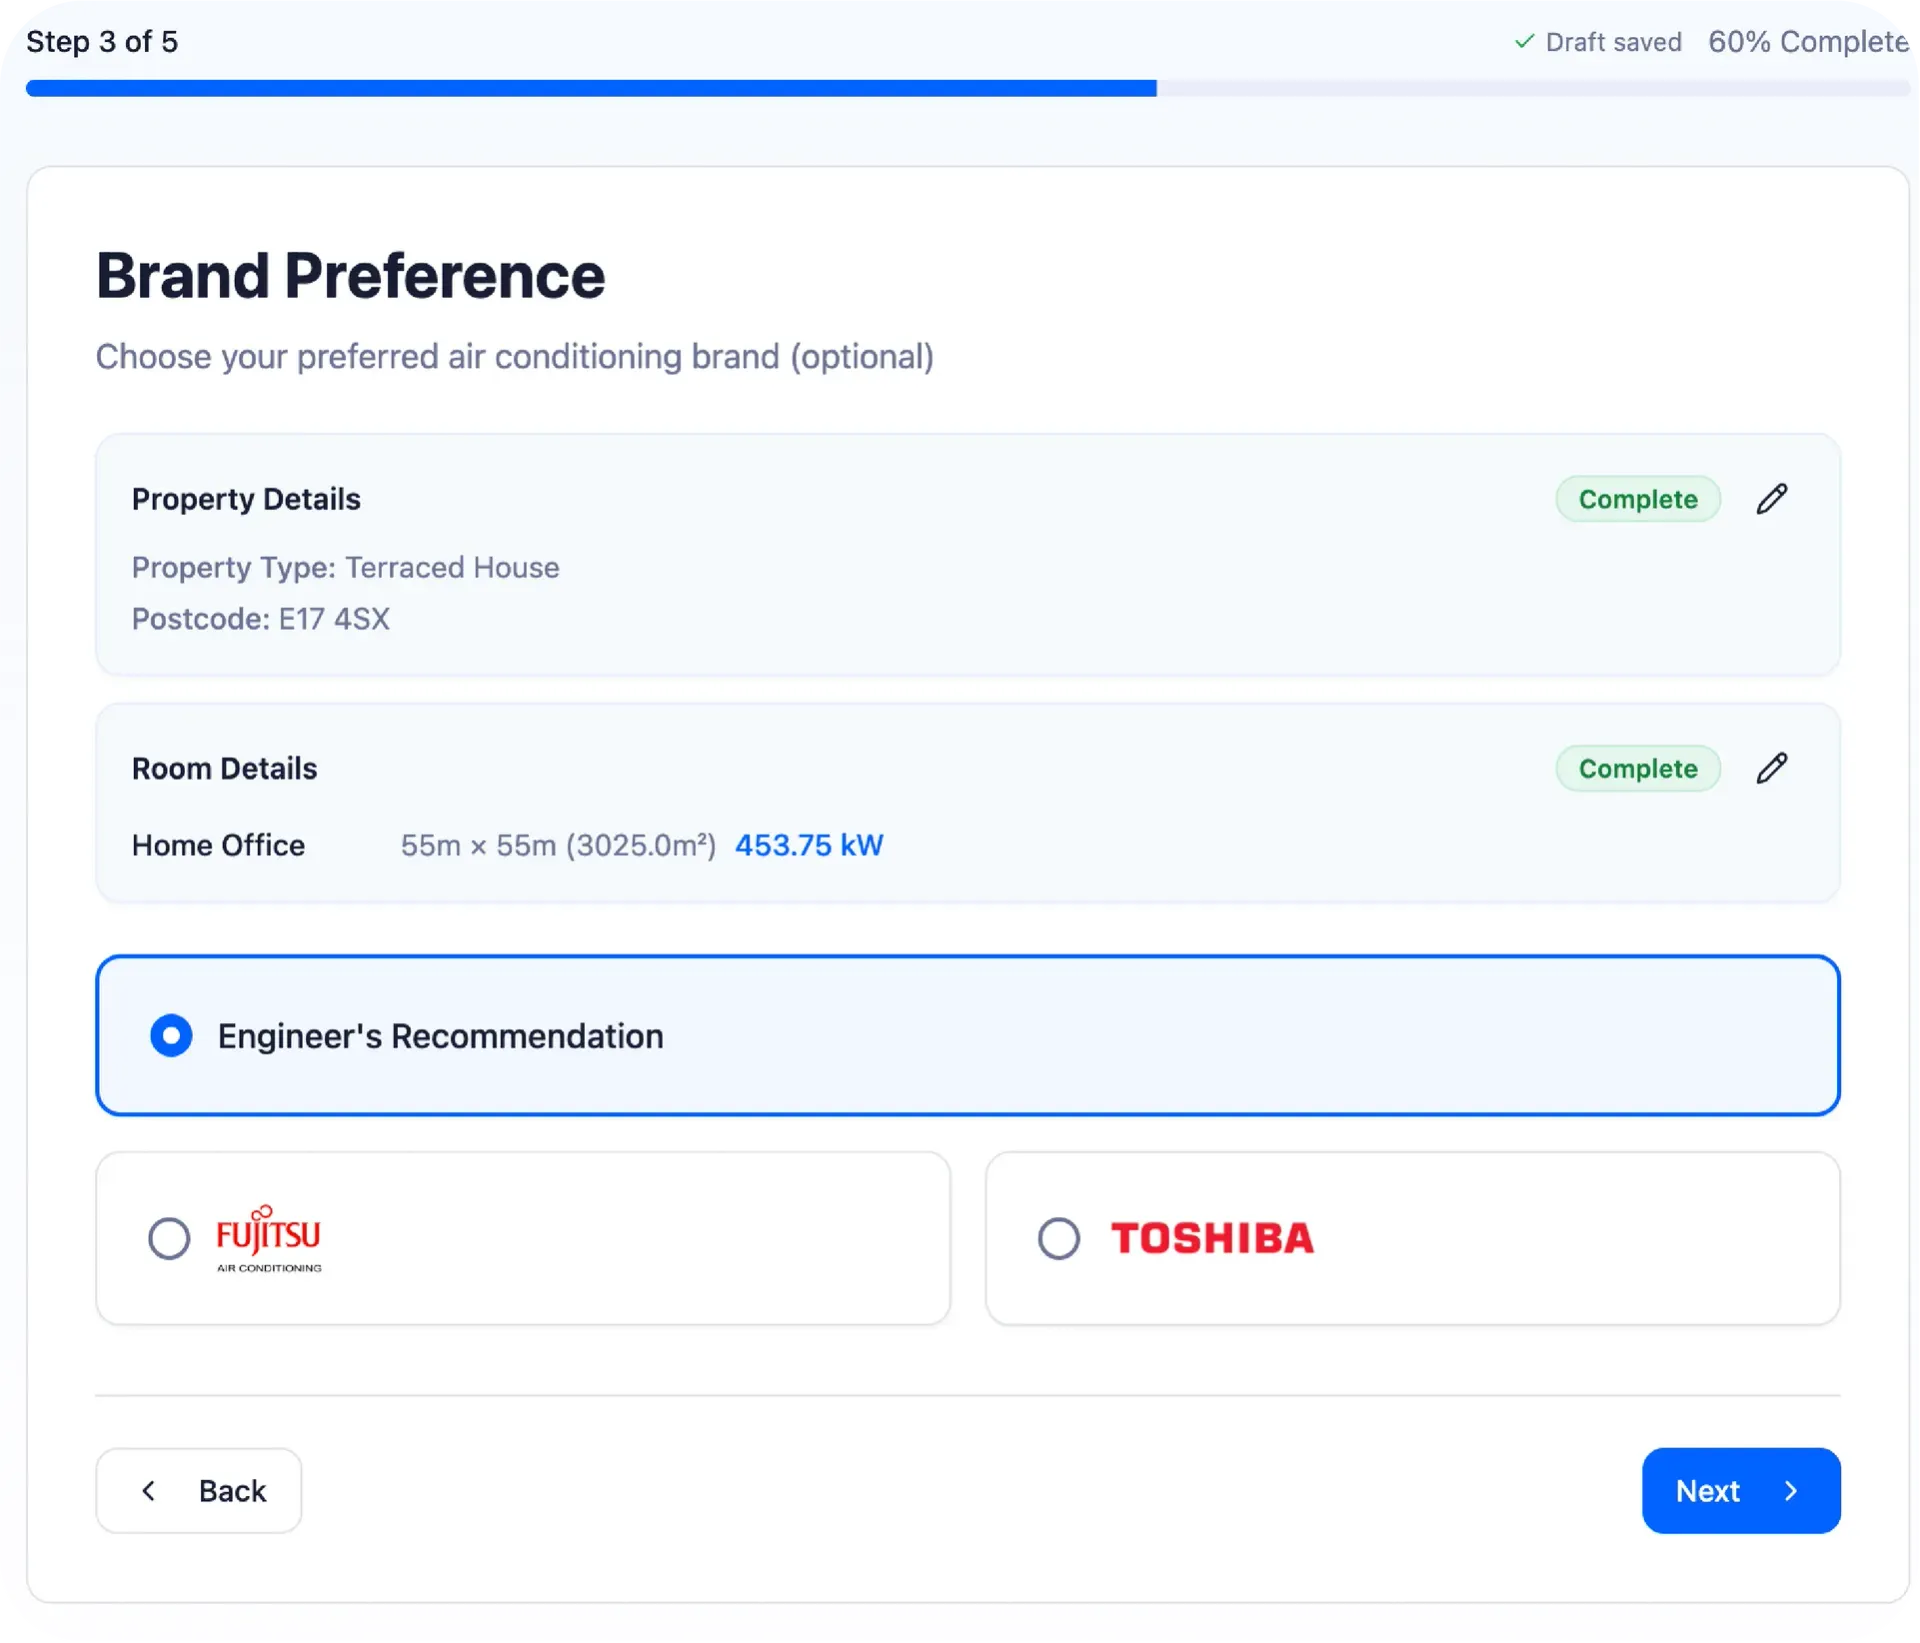Click the left chevron on Back
Viewport: 1920px width, 1643px height.
[149, 1491]
